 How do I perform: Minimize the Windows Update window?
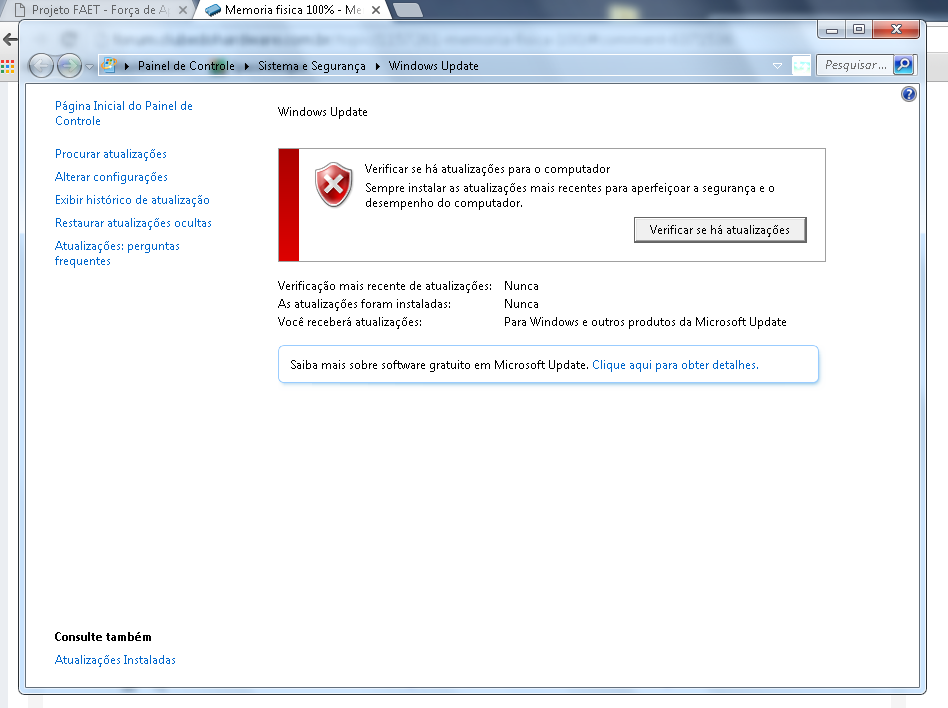coord(832,30)
